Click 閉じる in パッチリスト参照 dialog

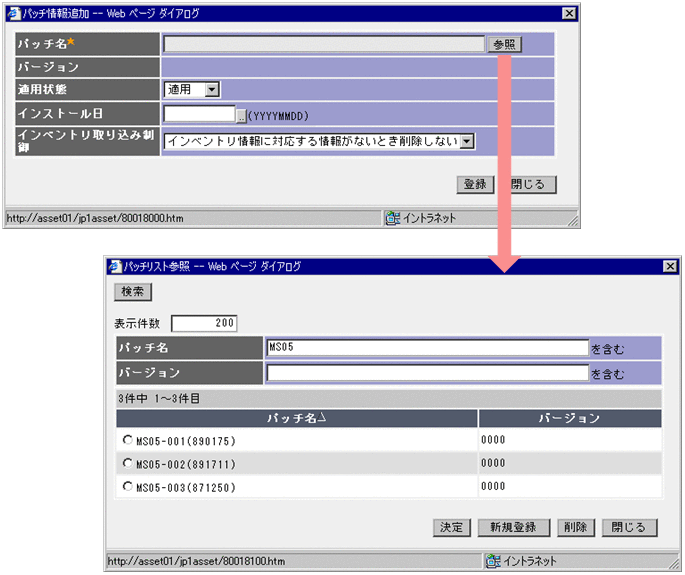point(629,527)
